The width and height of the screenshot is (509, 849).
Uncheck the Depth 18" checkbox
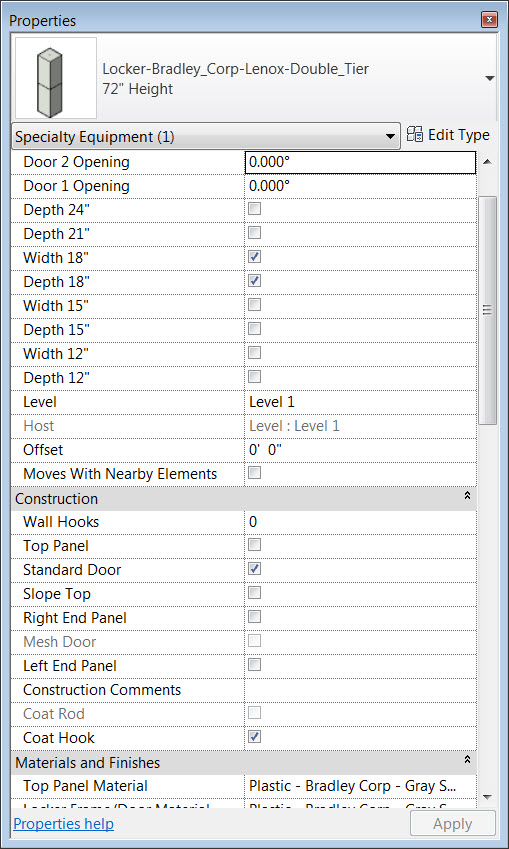coord(254,280)
